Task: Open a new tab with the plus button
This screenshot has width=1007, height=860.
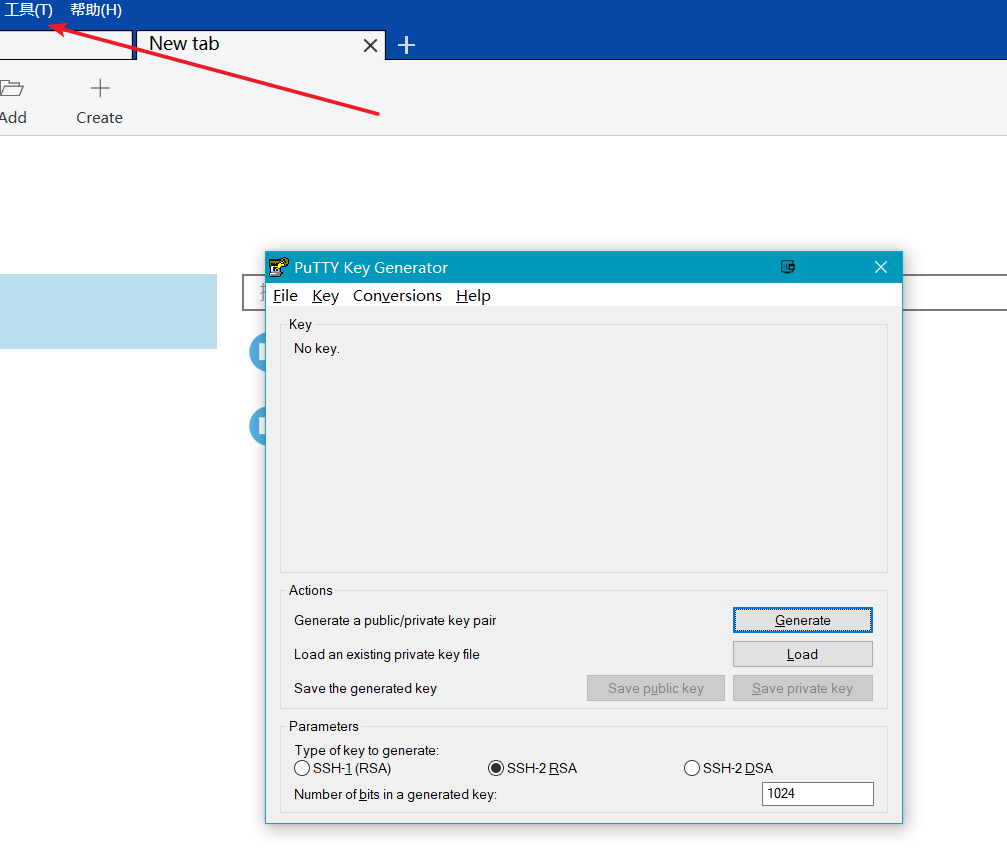Action: [x=406, y=45]
